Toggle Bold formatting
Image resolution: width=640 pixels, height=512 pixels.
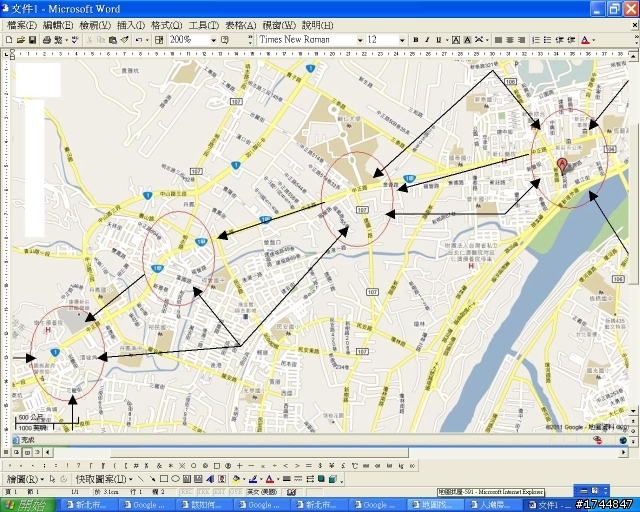click(416, 40)
